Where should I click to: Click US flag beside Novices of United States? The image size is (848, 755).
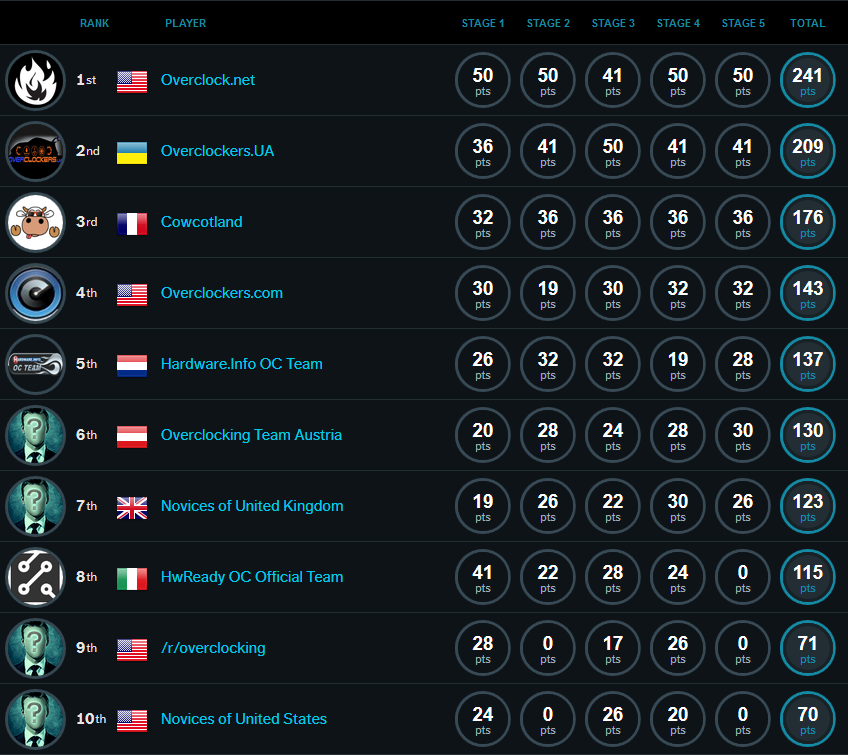pyautogui.click(x=132, y=721)
